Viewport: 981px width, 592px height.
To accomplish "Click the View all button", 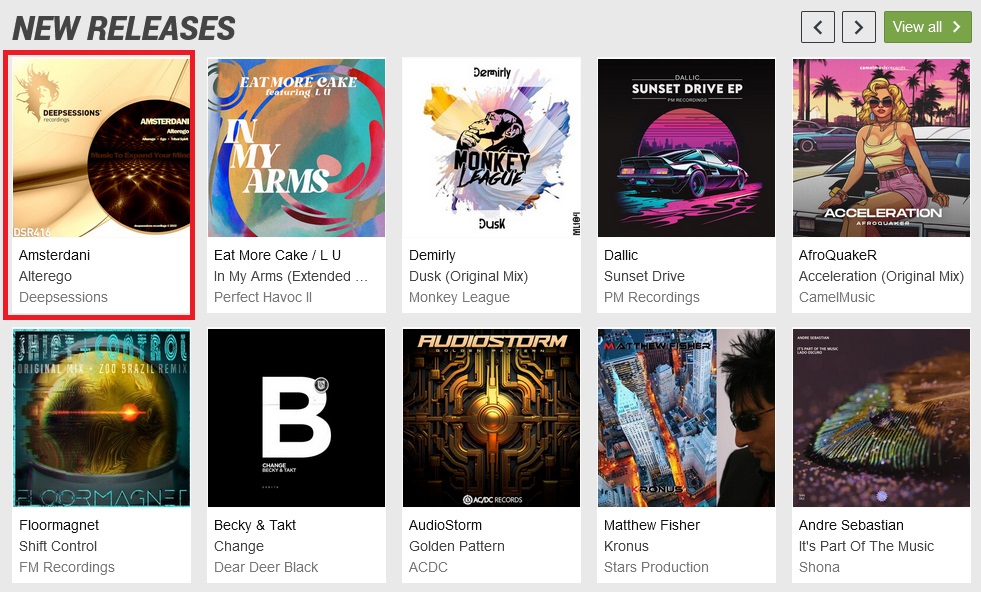I will [x=927, y=27].
